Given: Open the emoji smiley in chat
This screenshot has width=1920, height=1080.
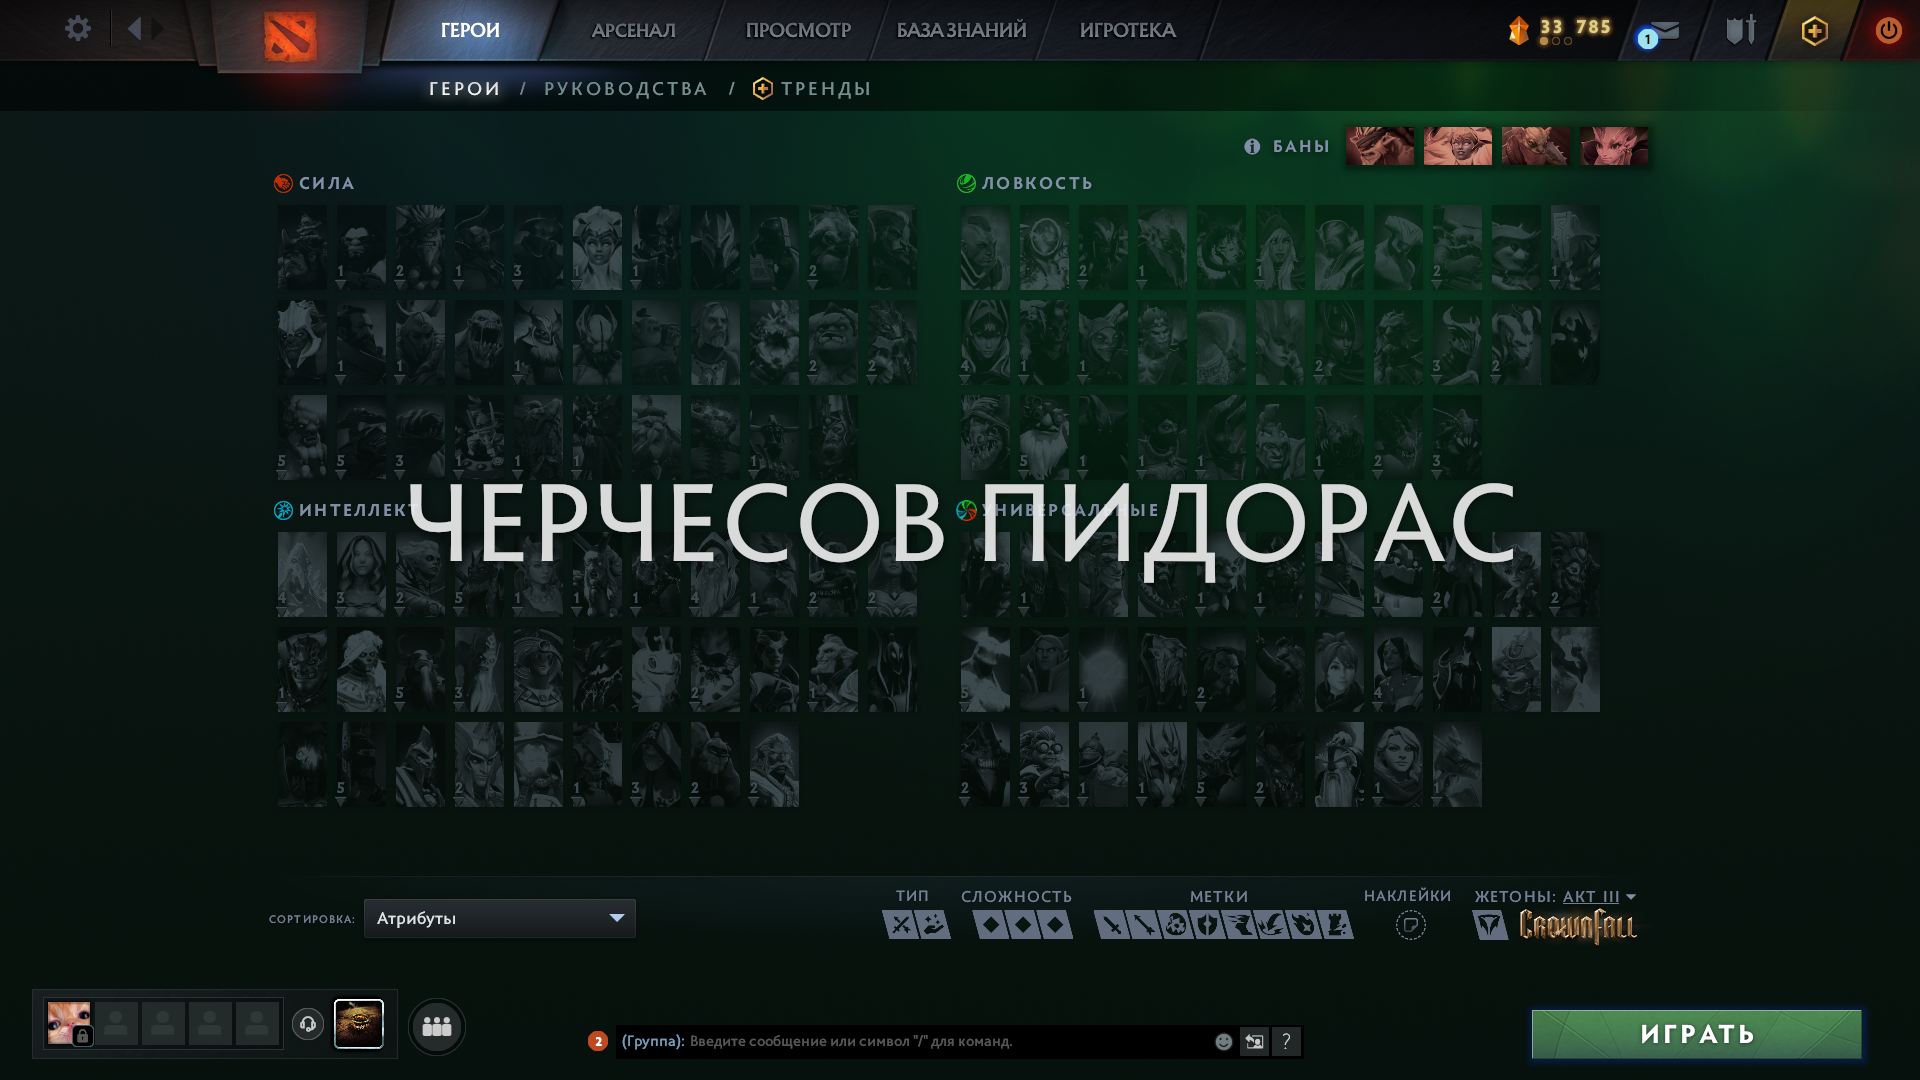Looking at the screenshot, I should tap(1223, 1041).
